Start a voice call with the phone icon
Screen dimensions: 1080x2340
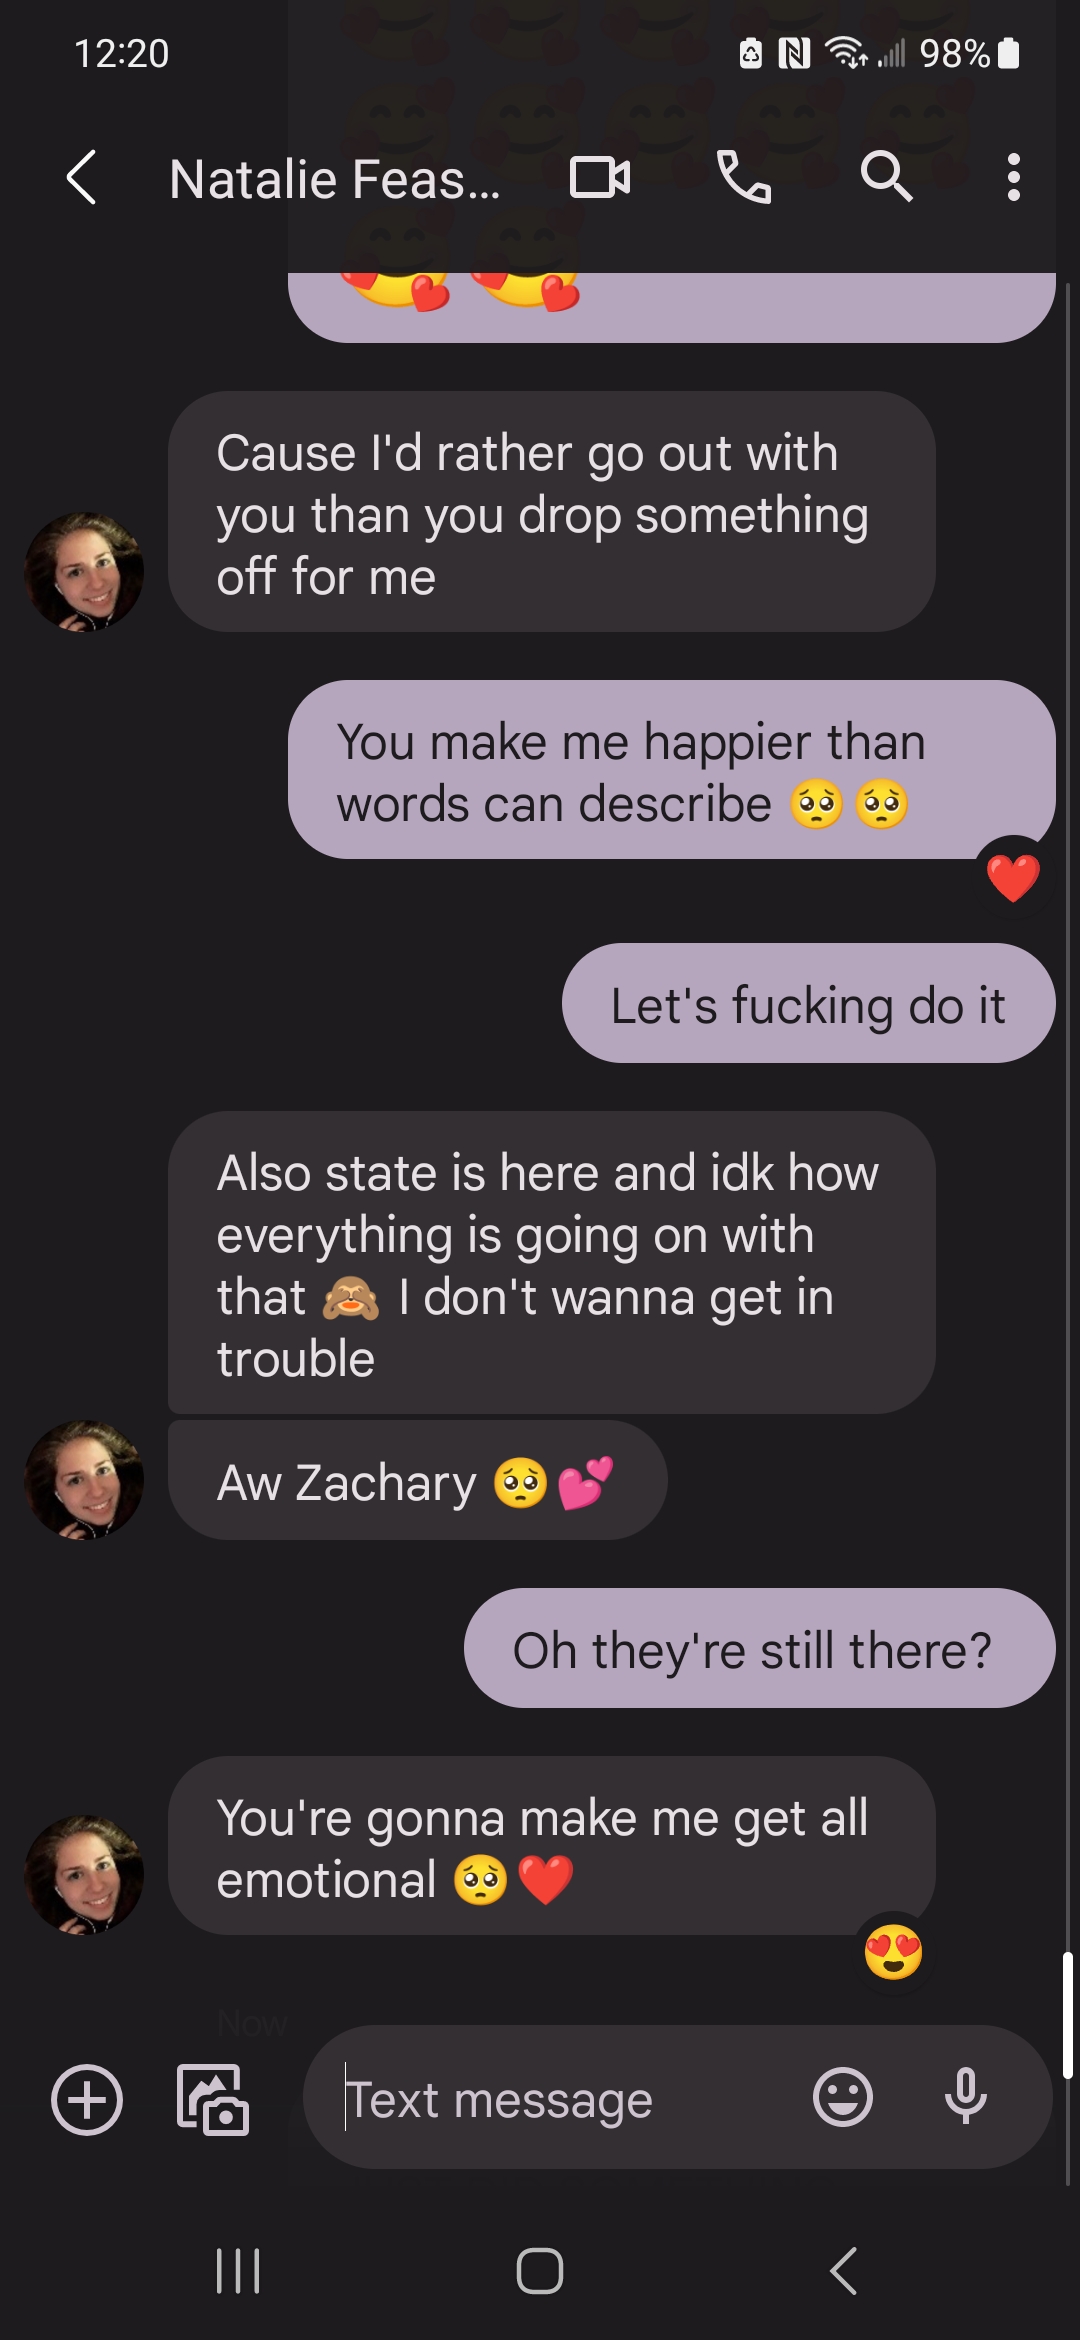pos(744,178)
